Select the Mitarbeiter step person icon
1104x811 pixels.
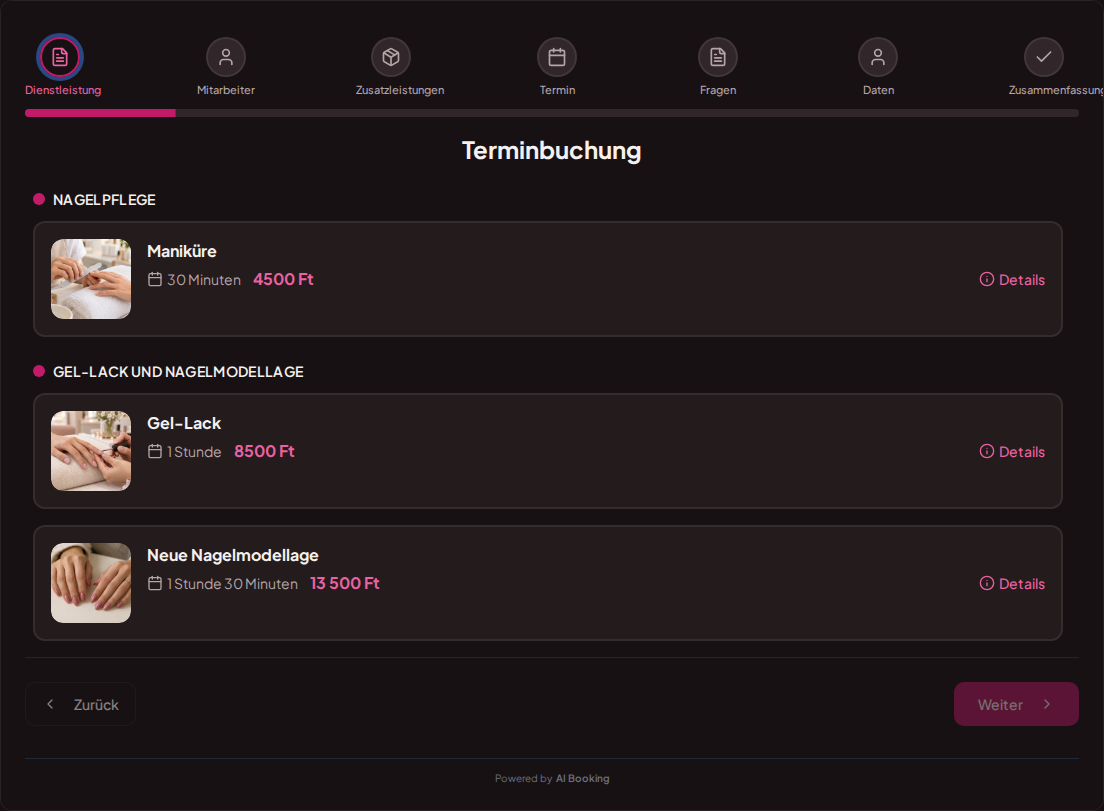pyautogui.click(x=226, y=57)
